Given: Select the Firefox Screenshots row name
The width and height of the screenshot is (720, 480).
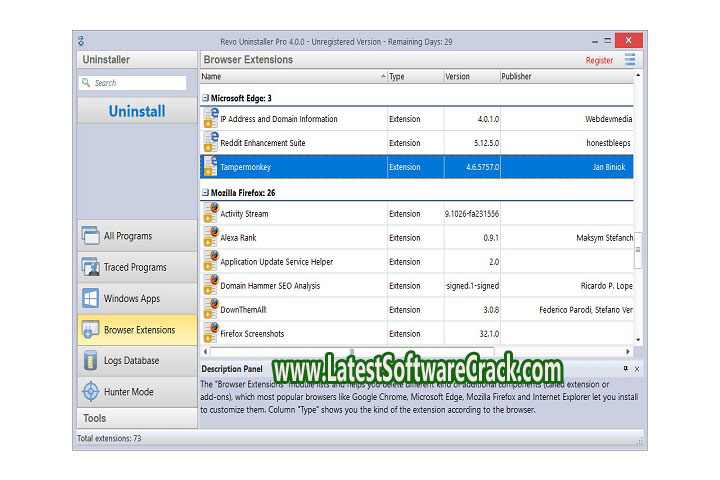Looking at the screenshot, I should click(x=252, y=333).
